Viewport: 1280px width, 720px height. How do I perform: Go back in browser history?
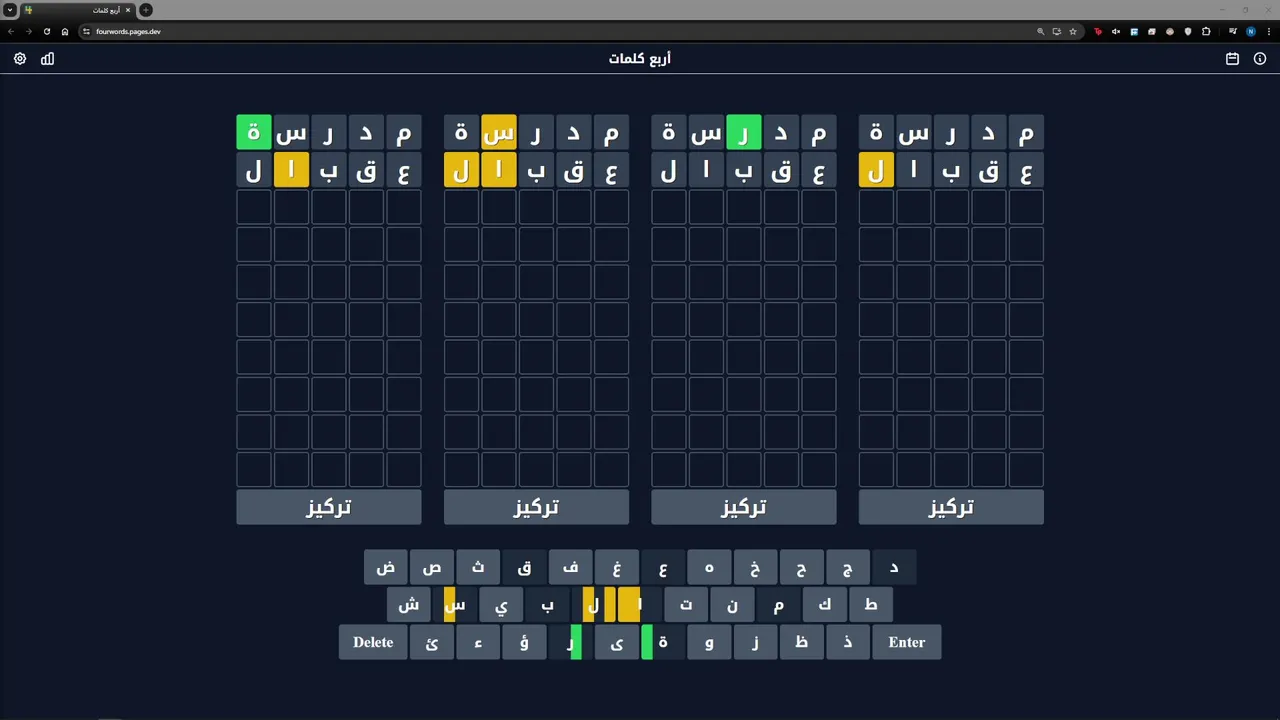11,31
